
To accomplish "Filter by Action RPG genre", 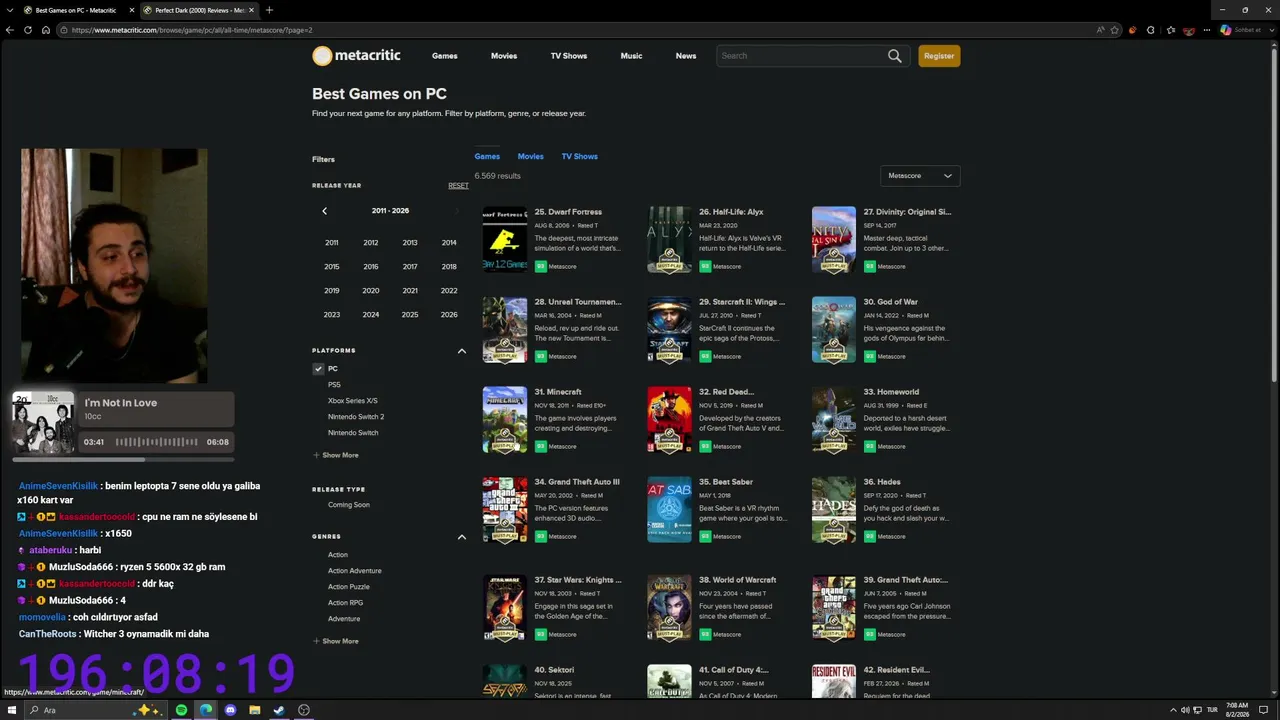I will coord(346,603).
